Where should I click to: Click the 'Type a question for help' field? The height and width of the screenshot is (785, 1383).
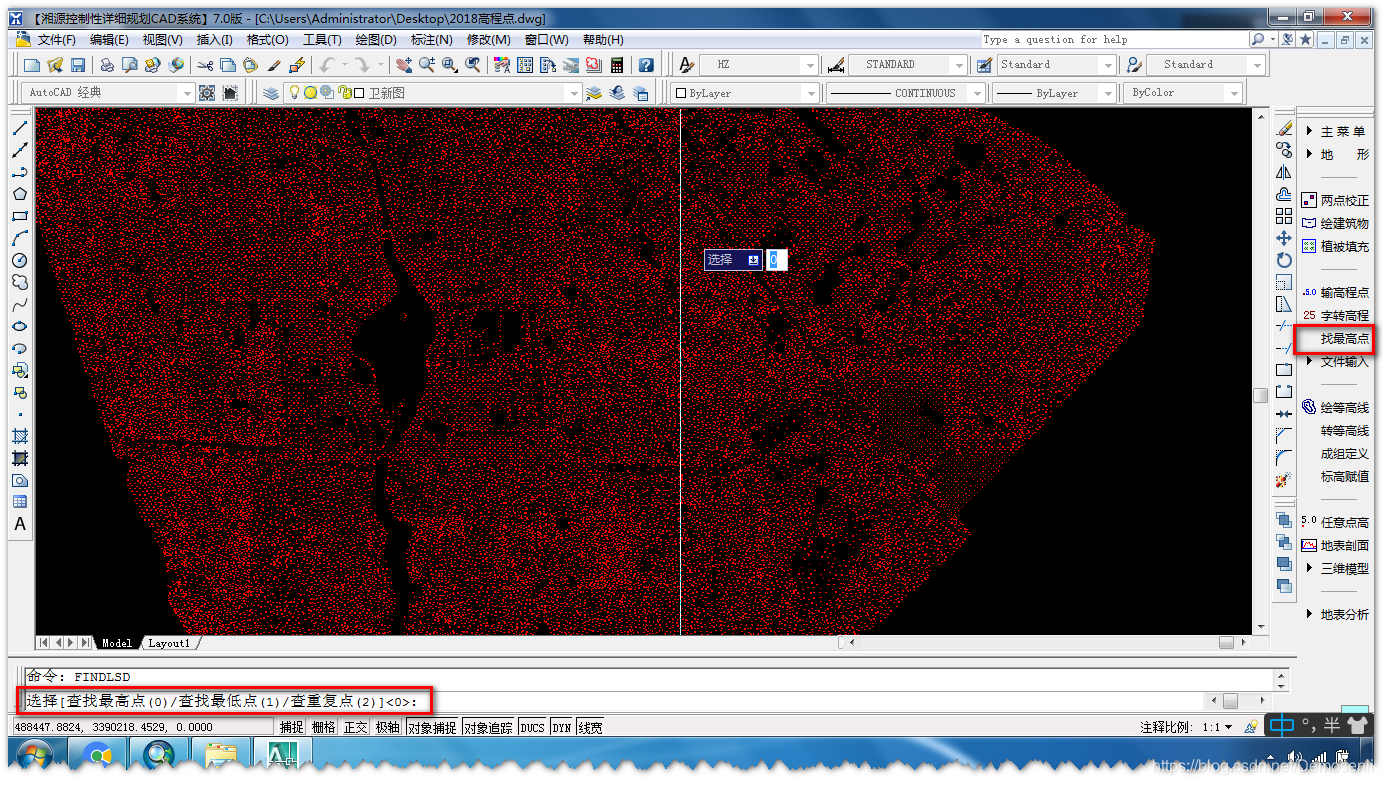[1113, 40]
